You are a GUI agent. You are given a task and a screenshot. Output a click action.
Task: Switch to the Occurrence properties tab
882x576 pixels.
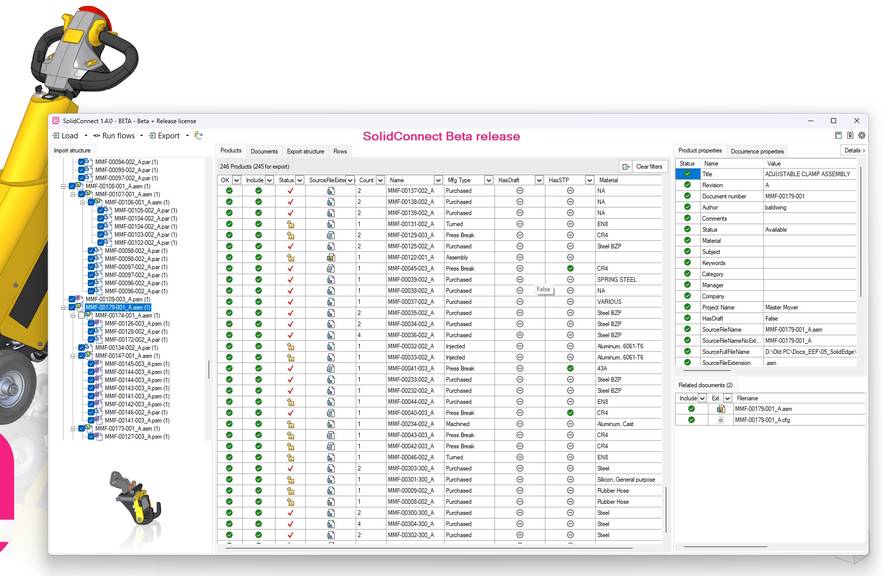pyautogui.click(x=757, y=151)
